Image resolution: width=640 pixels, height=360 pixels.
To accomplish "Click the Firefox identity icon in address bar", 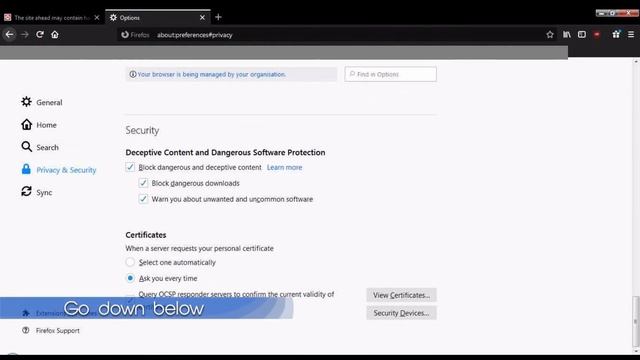I will 125,35.
